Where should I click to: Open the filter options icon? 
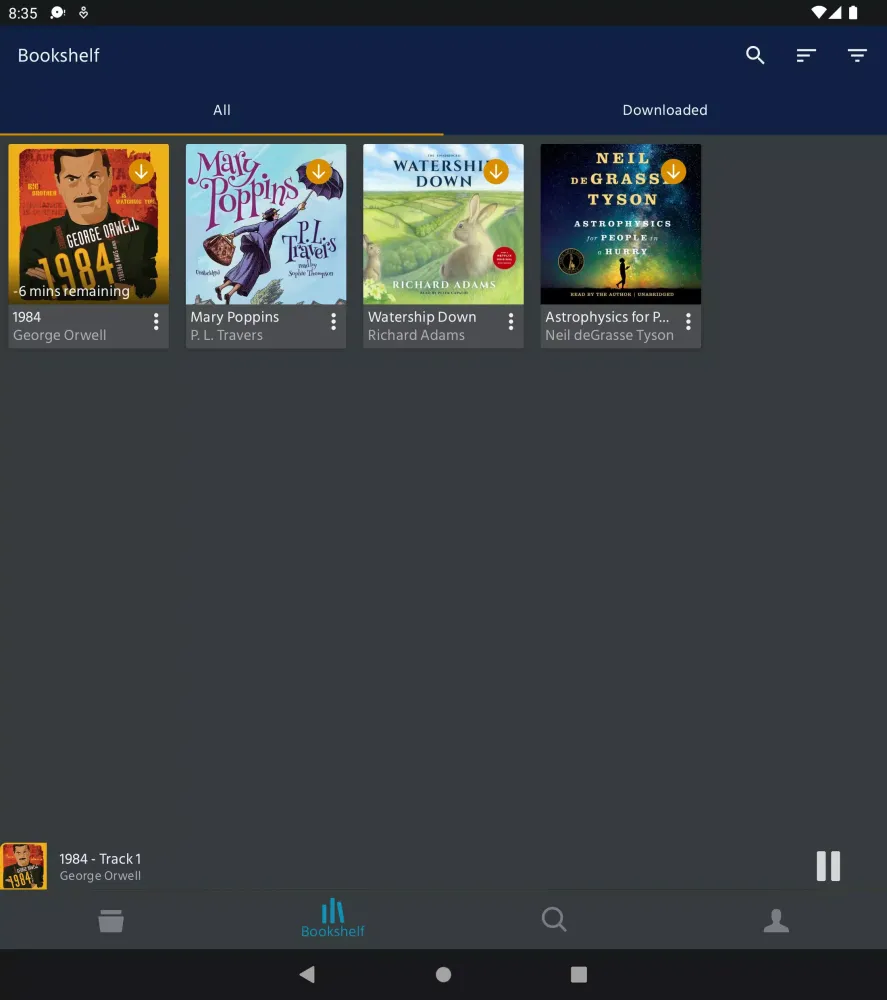[x=857, y=56]
